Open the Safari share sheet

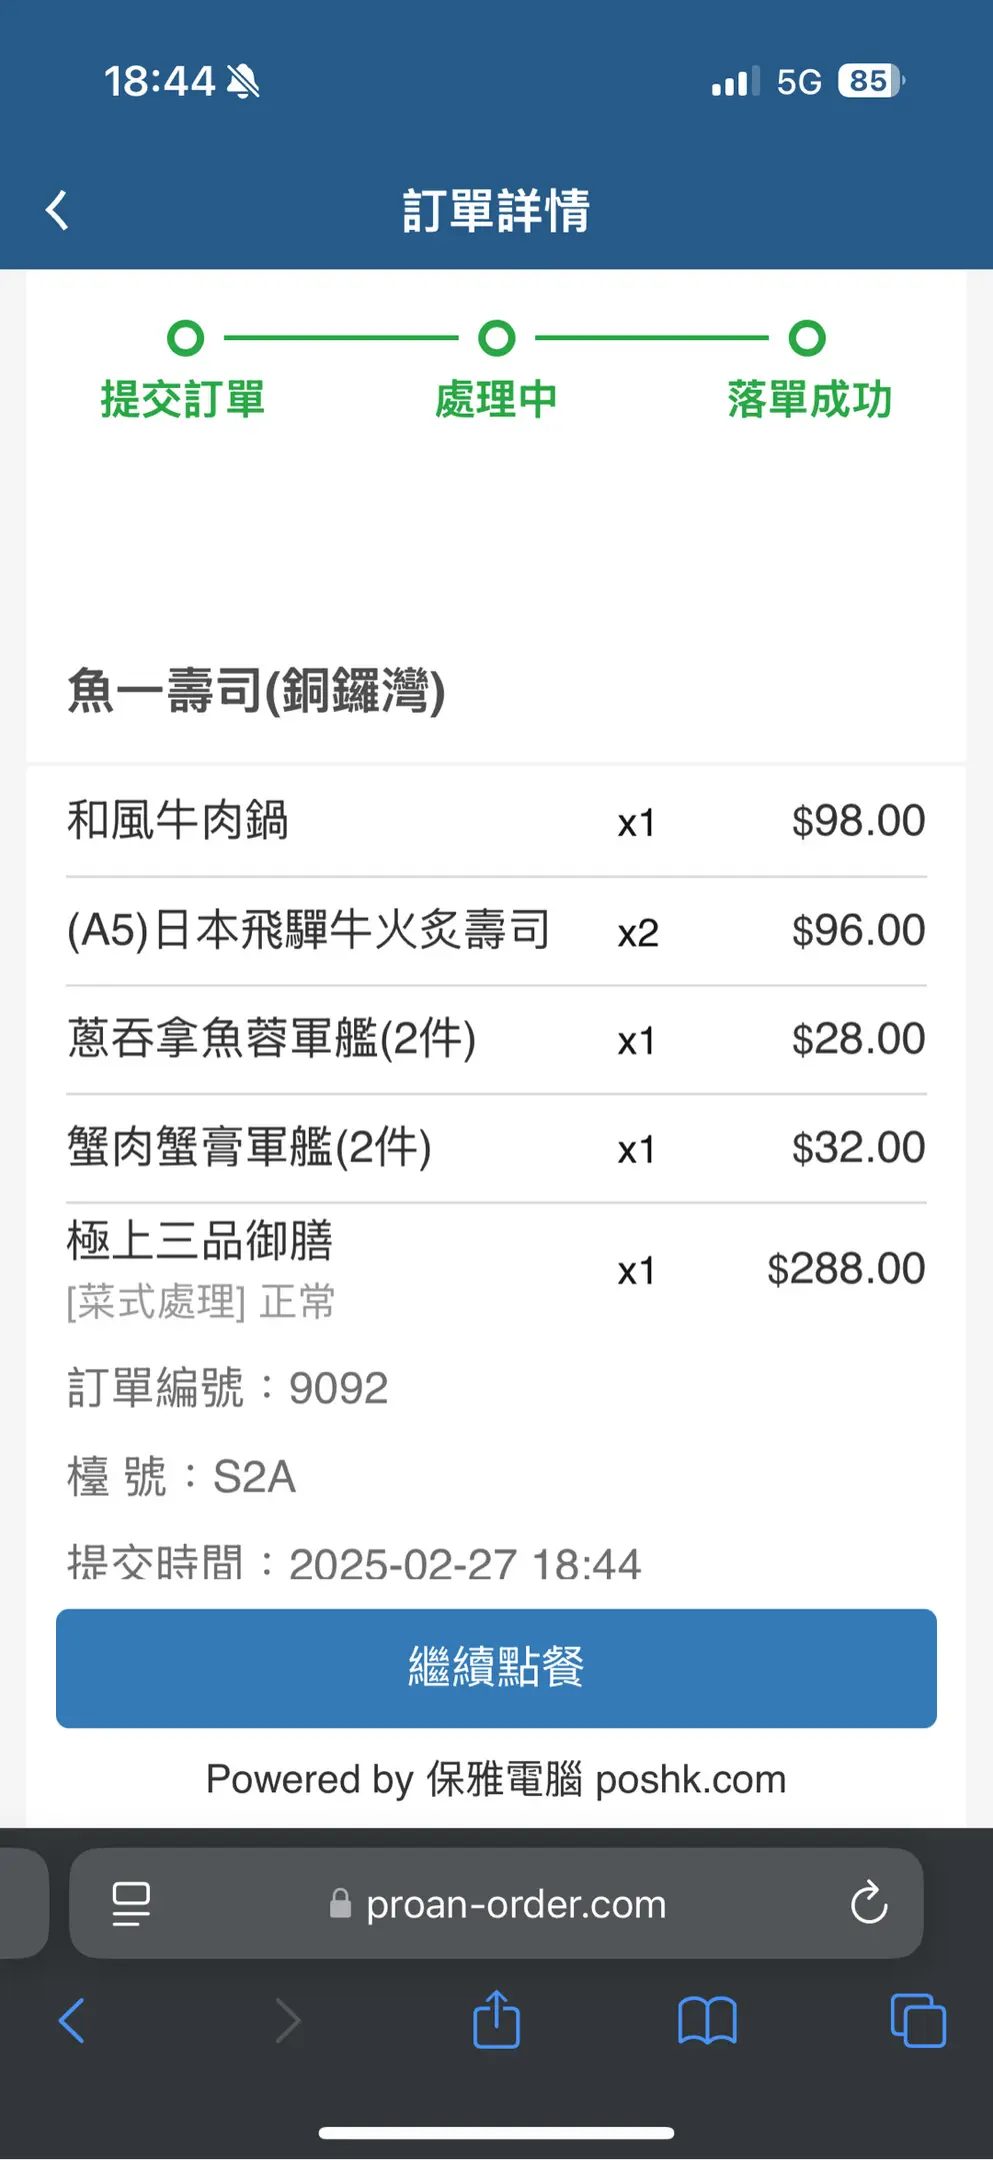tap(497, 2020)
